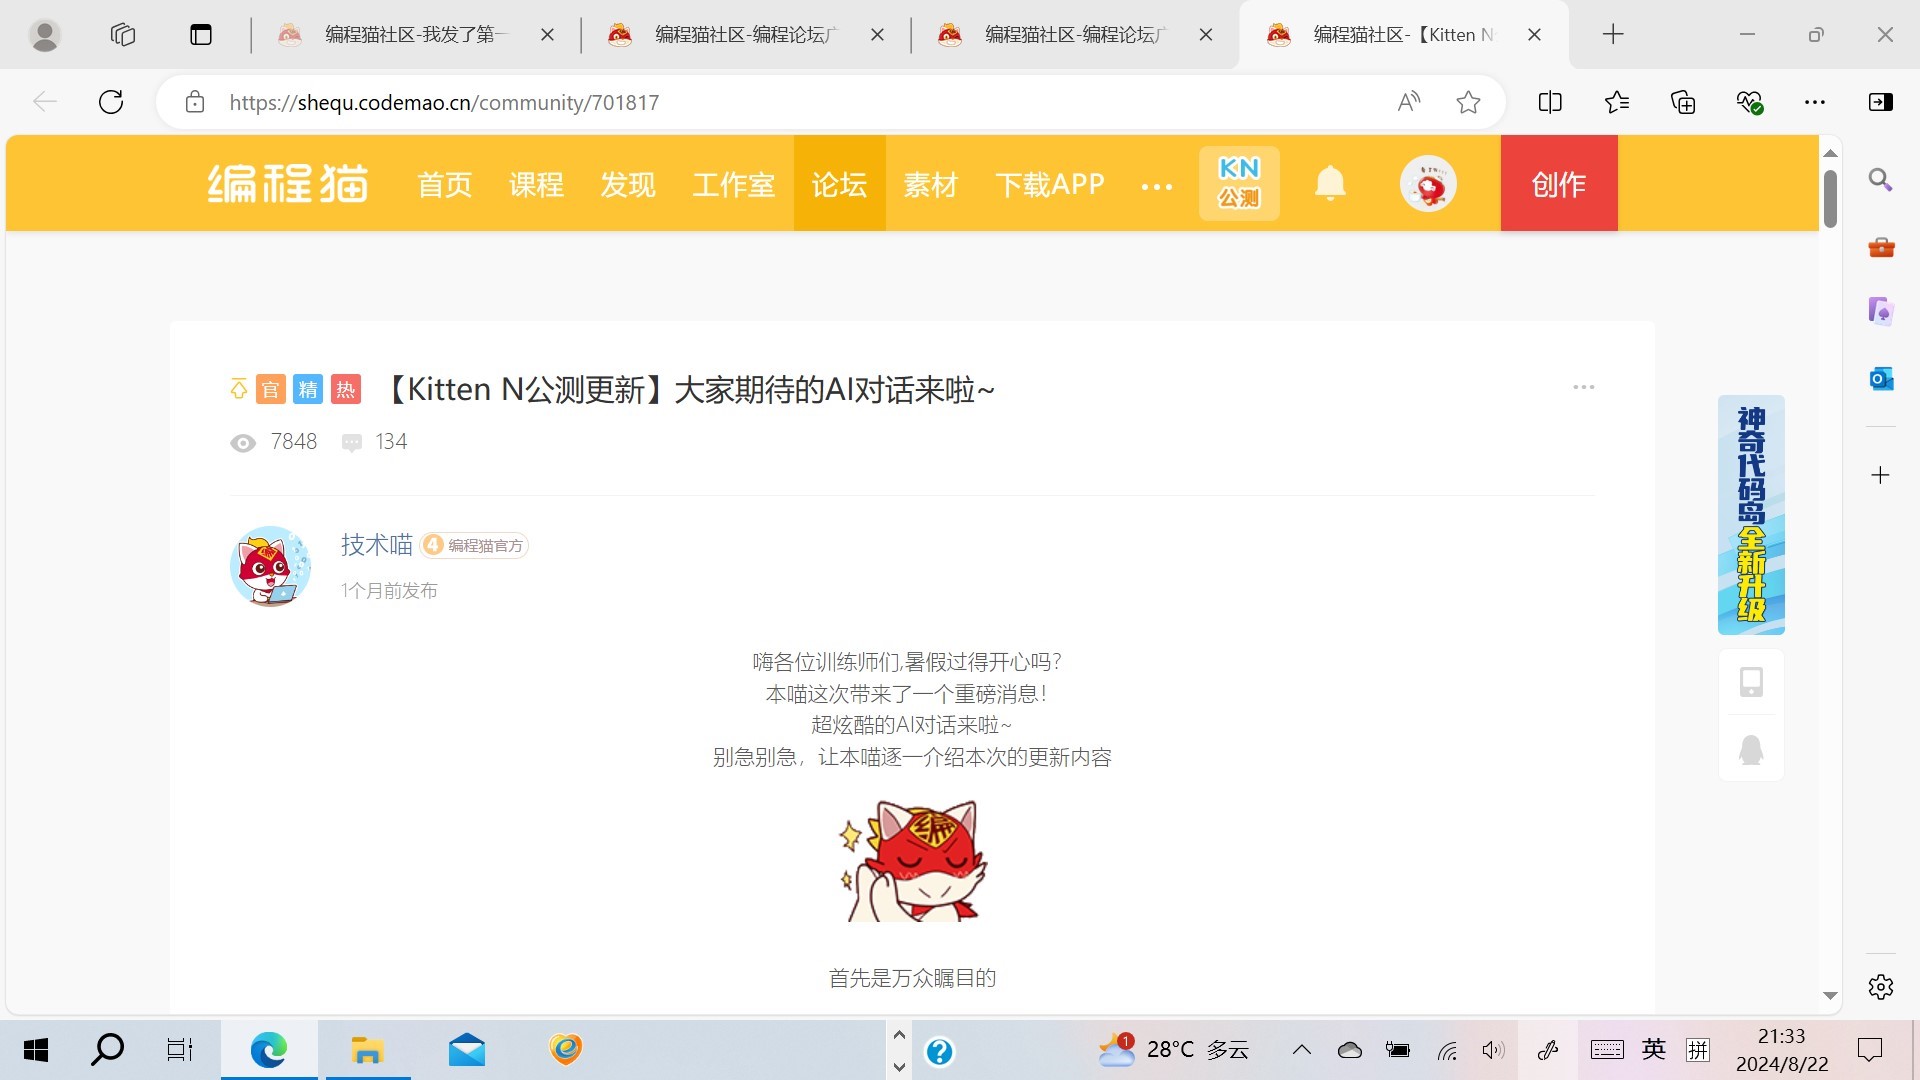Click the mobile app floating icon
The image size is (1920, 1080).
1751,682
